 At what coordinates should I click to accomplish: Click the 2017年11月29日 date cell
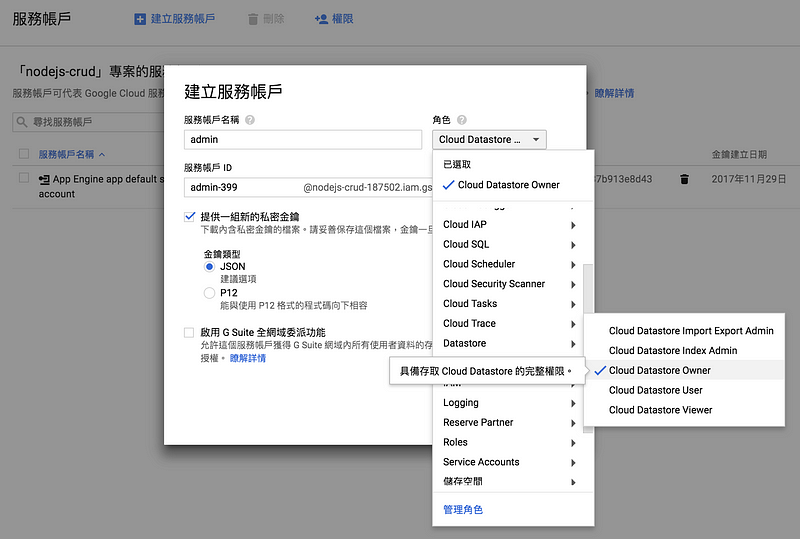point(748,179)
